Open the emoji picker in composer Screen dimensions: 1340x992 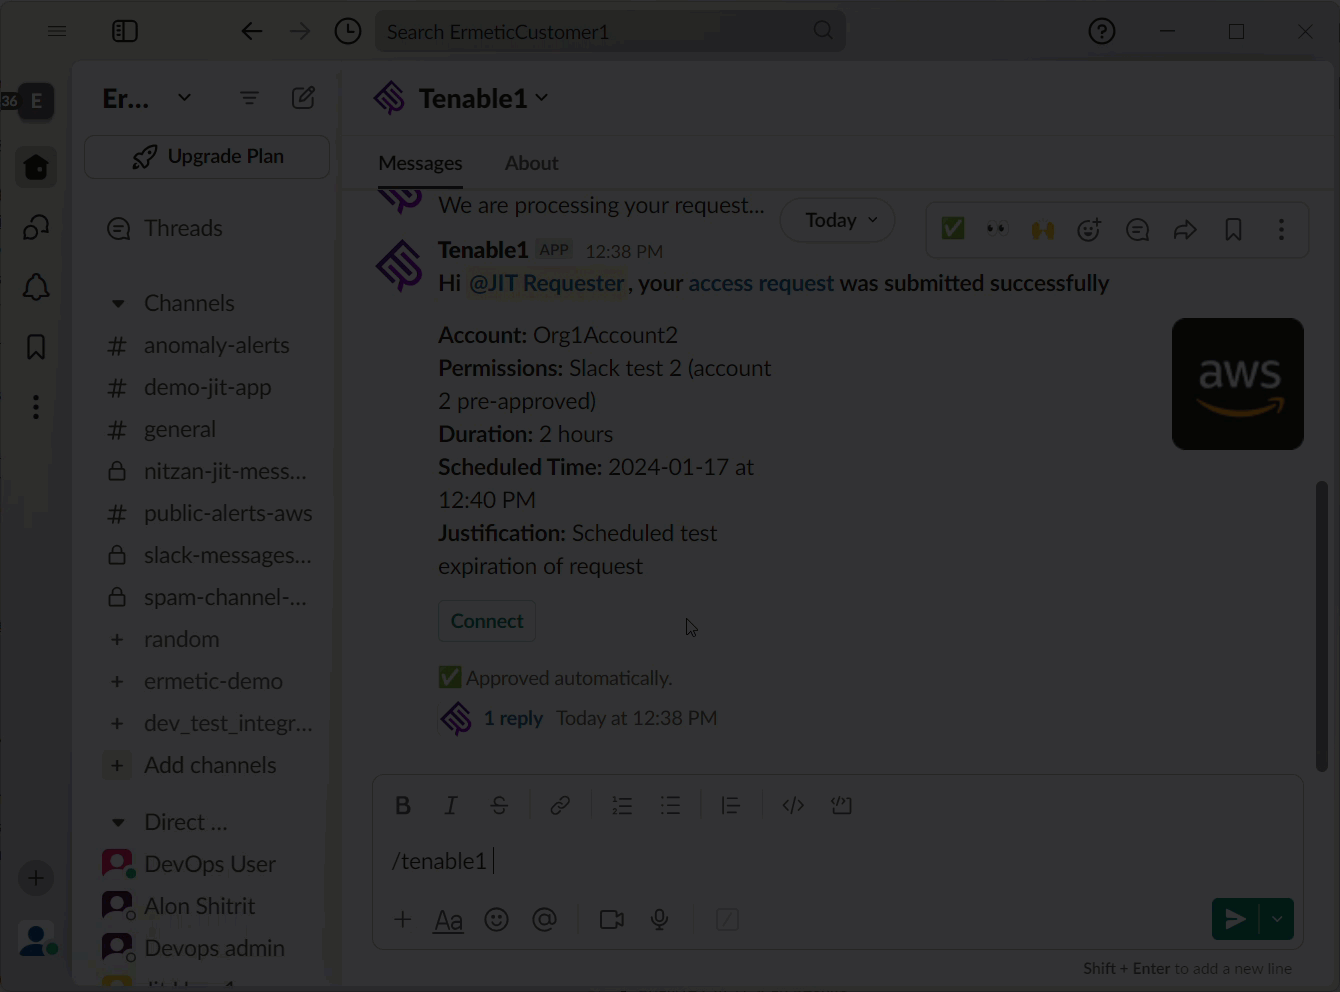(x=497, y=919)
